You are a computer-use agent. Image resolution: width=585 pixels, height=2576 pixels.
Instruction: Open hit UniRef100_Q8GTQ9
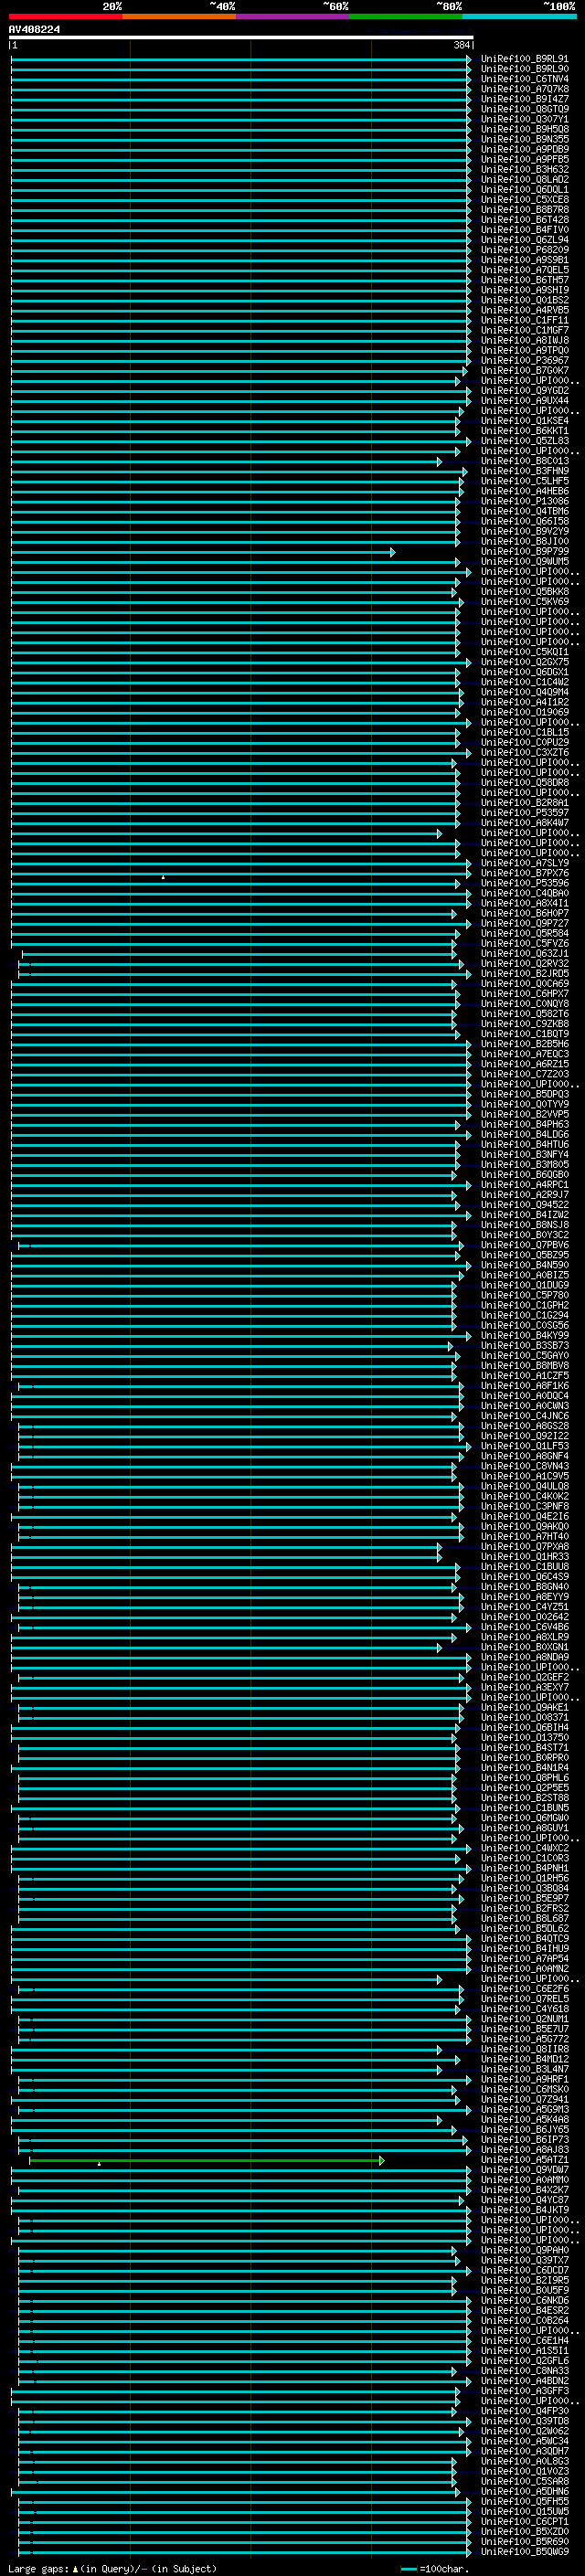pos(525,109)
